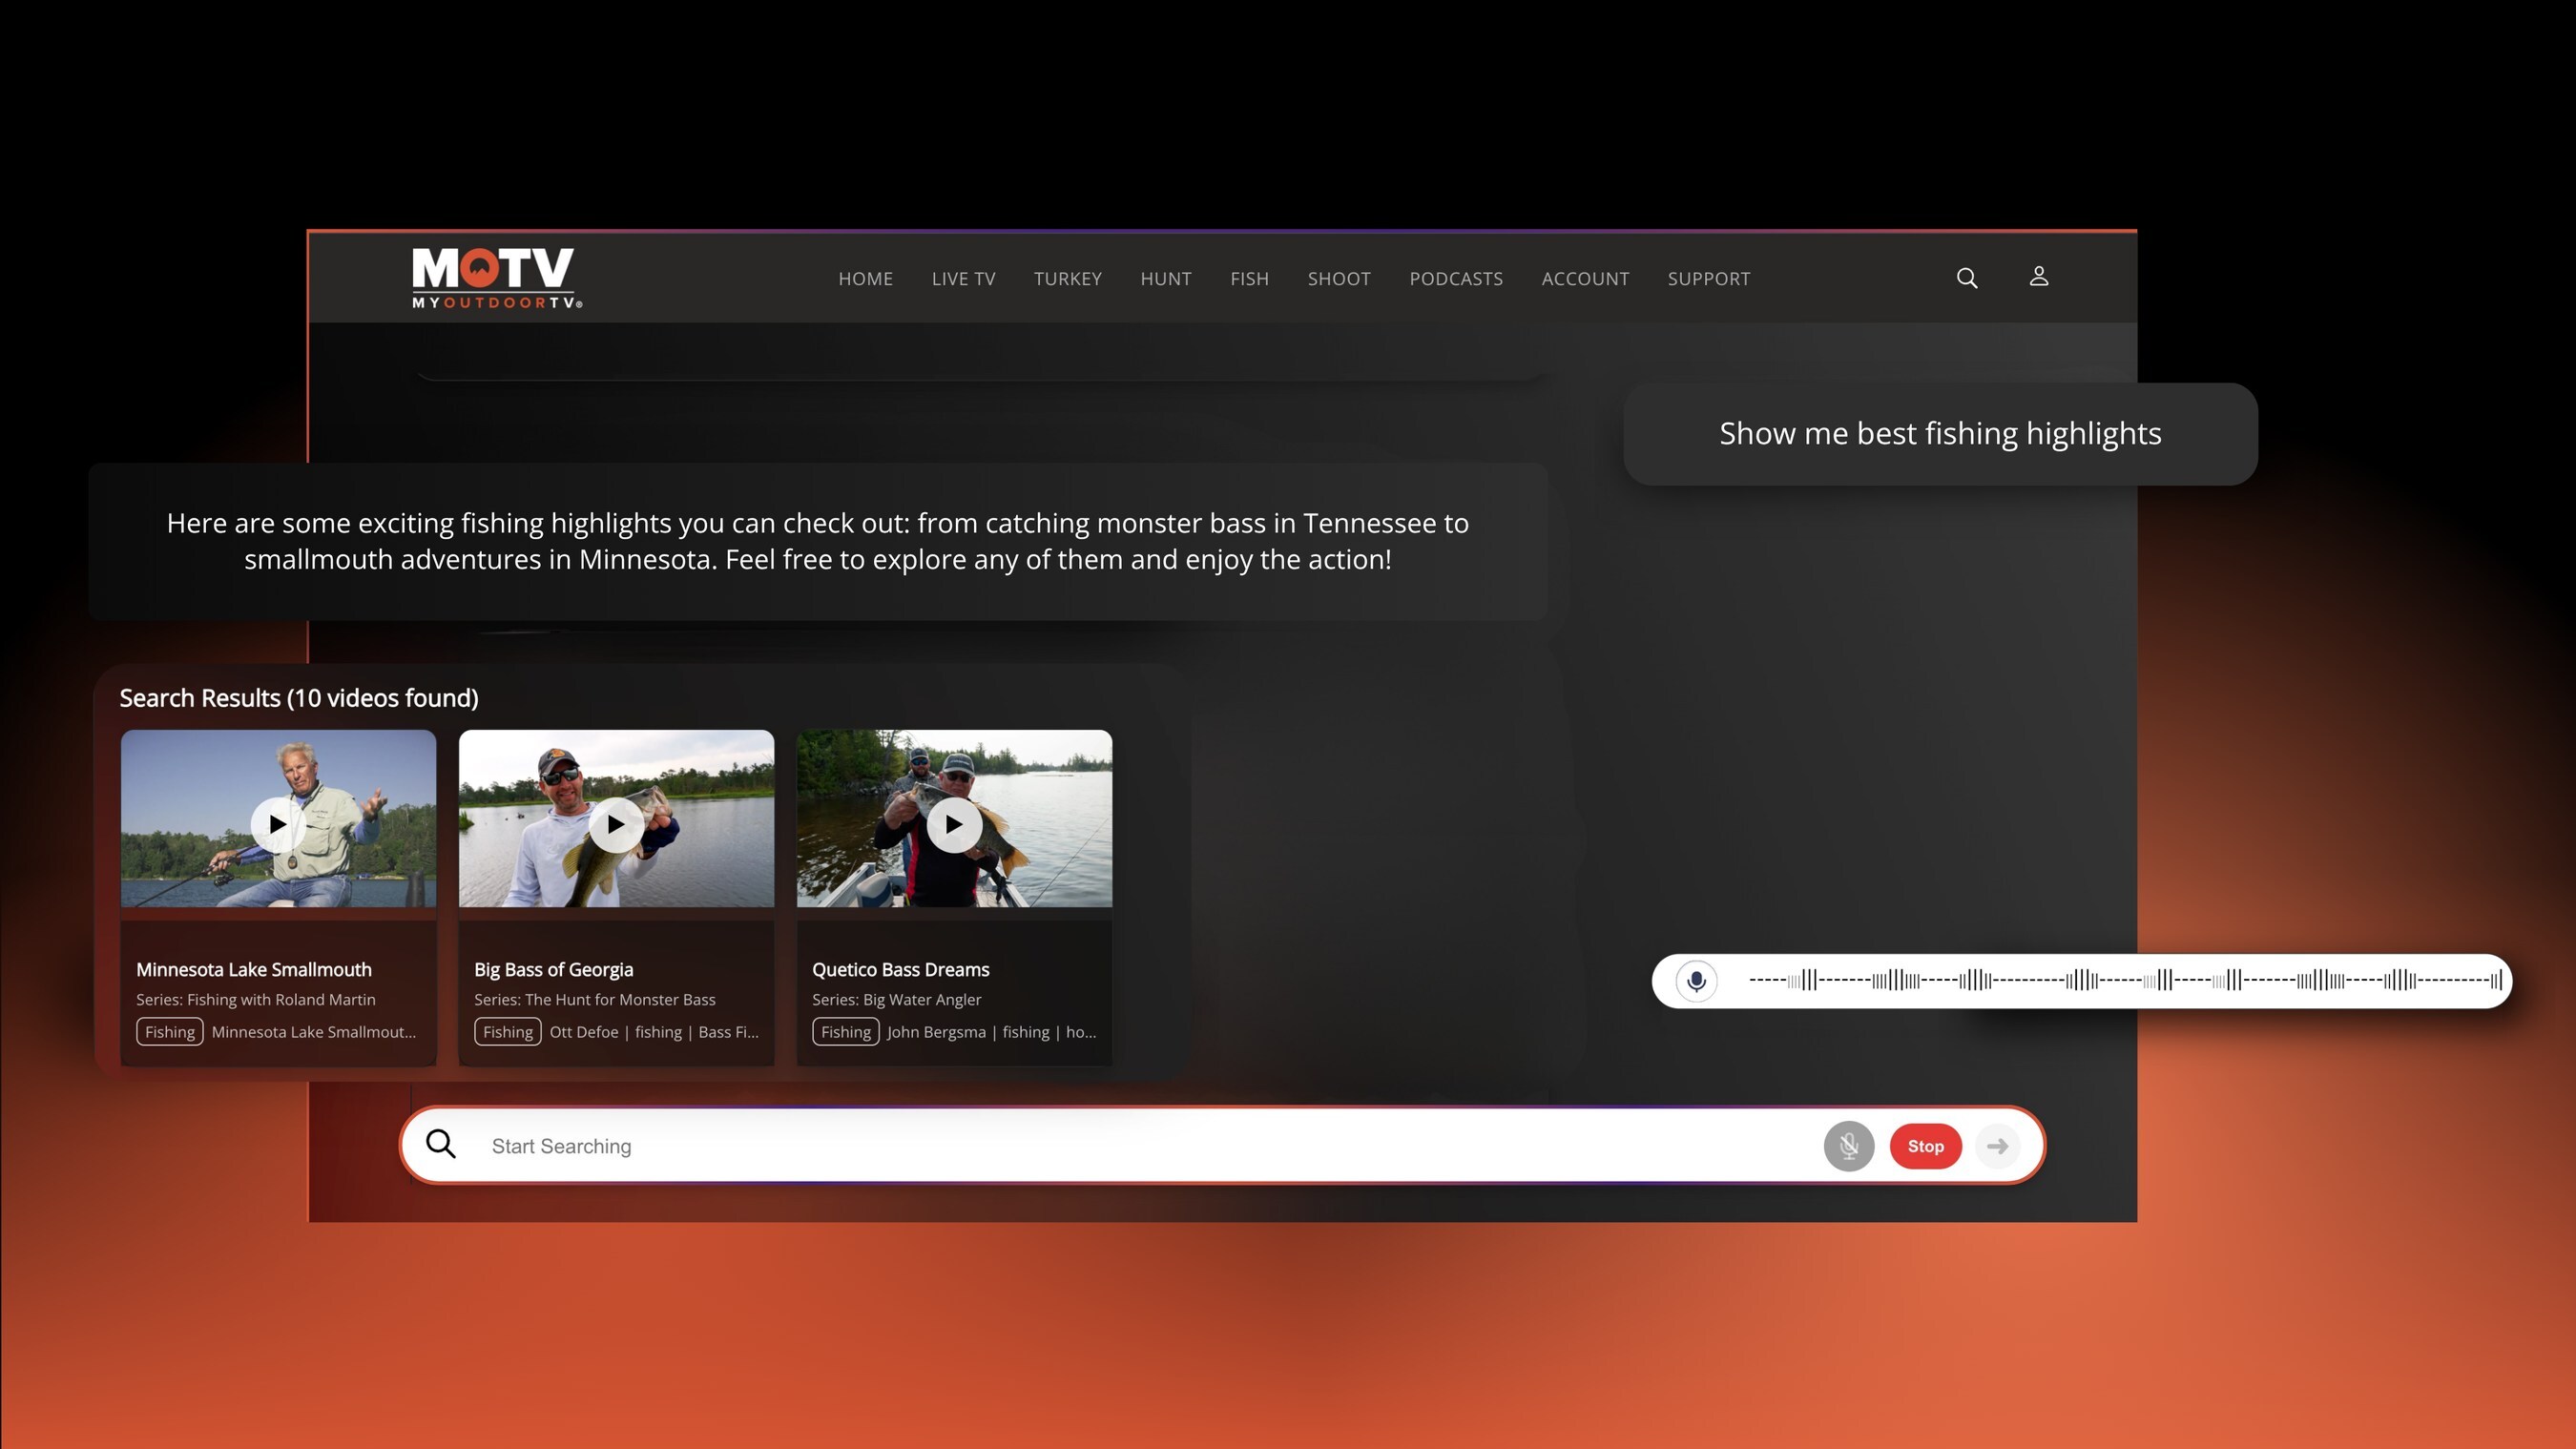Open the user profile icon
Image resolution: width=2576 pixels, height=1449 pixels.
pos(2038,276)
